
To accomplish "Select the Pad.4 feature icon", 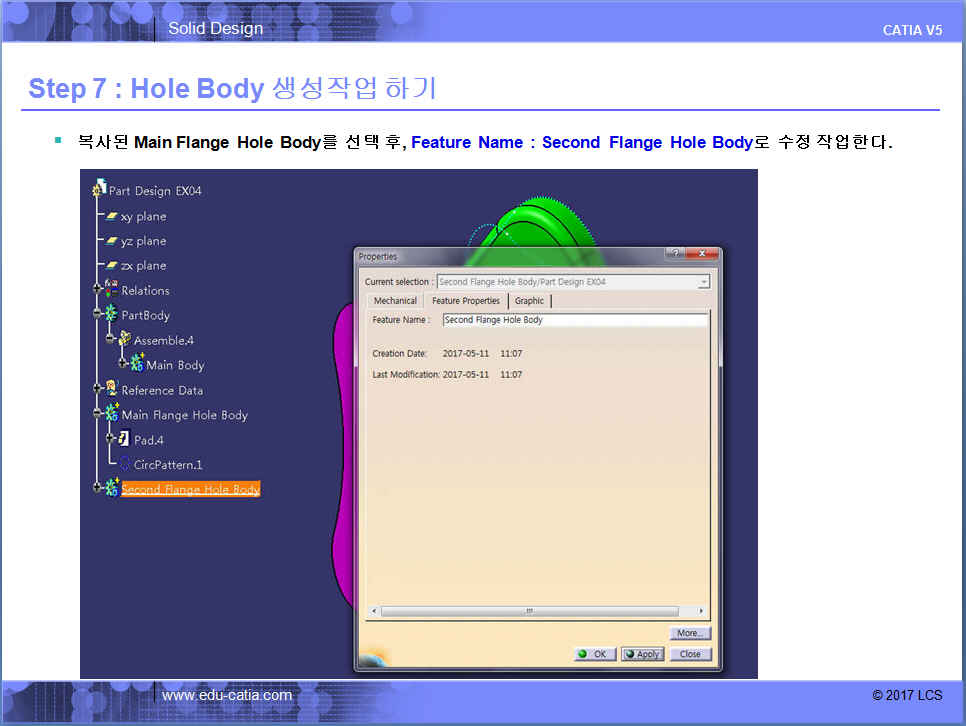I will 124,439.
